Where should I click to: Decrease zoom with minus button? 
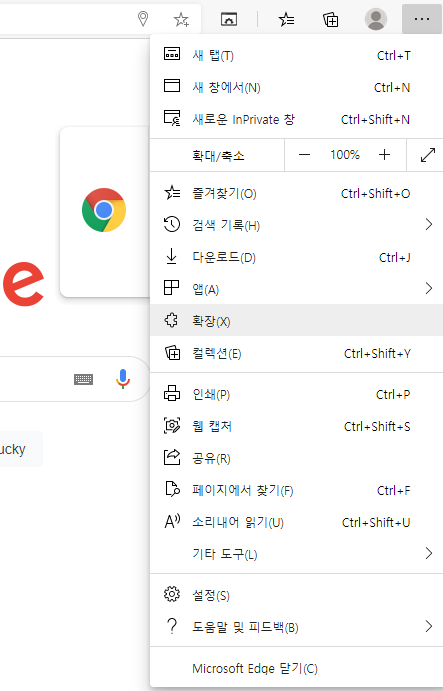pyautogui.click(x=304, y=155)
